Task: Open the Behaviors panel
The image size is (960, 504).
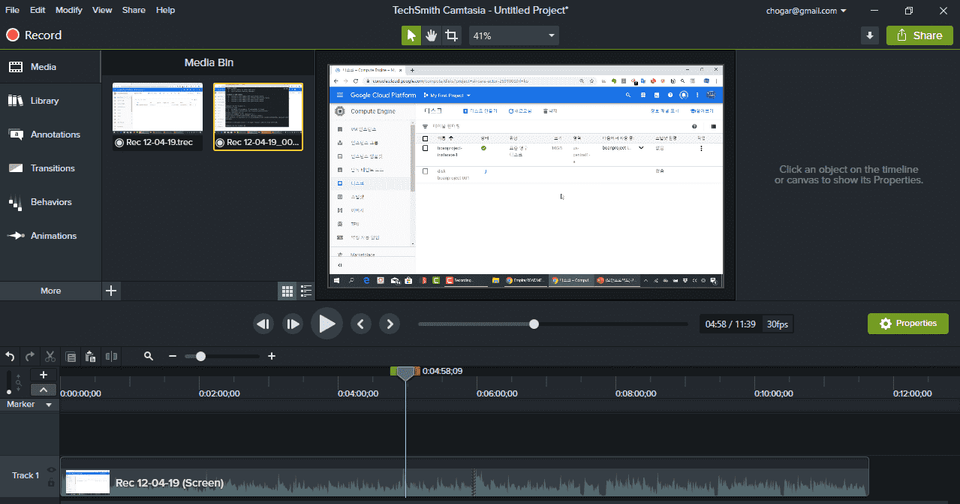Action: [50, 201]
